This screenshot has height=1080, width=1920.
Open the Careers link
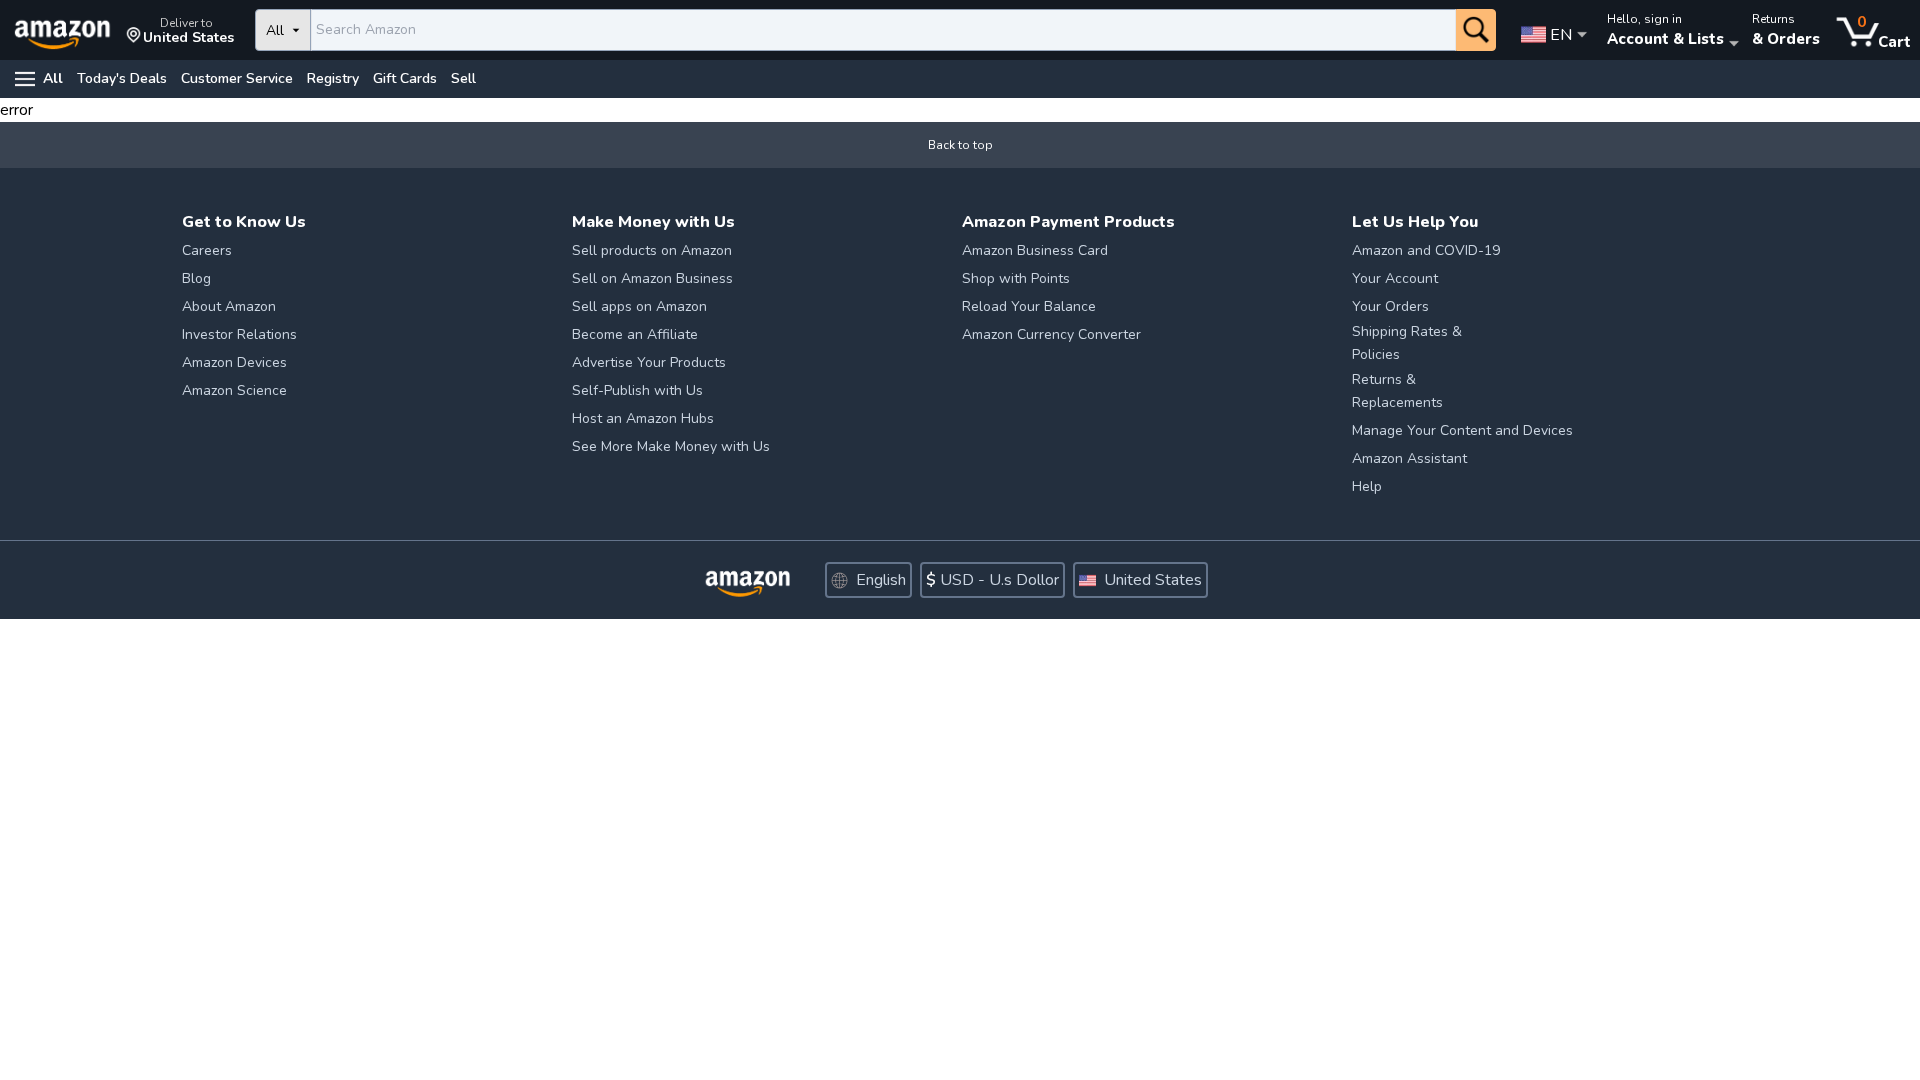click(207, 251)
